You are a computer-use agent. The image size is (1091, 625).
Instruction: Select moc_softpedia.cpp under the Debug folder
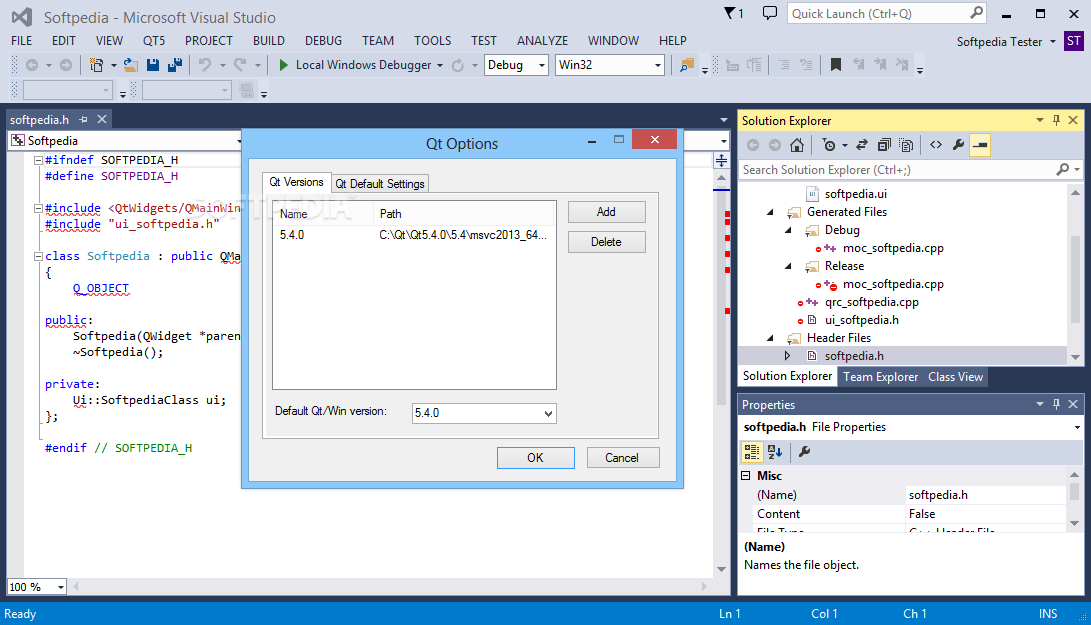[x=893, y=248]
